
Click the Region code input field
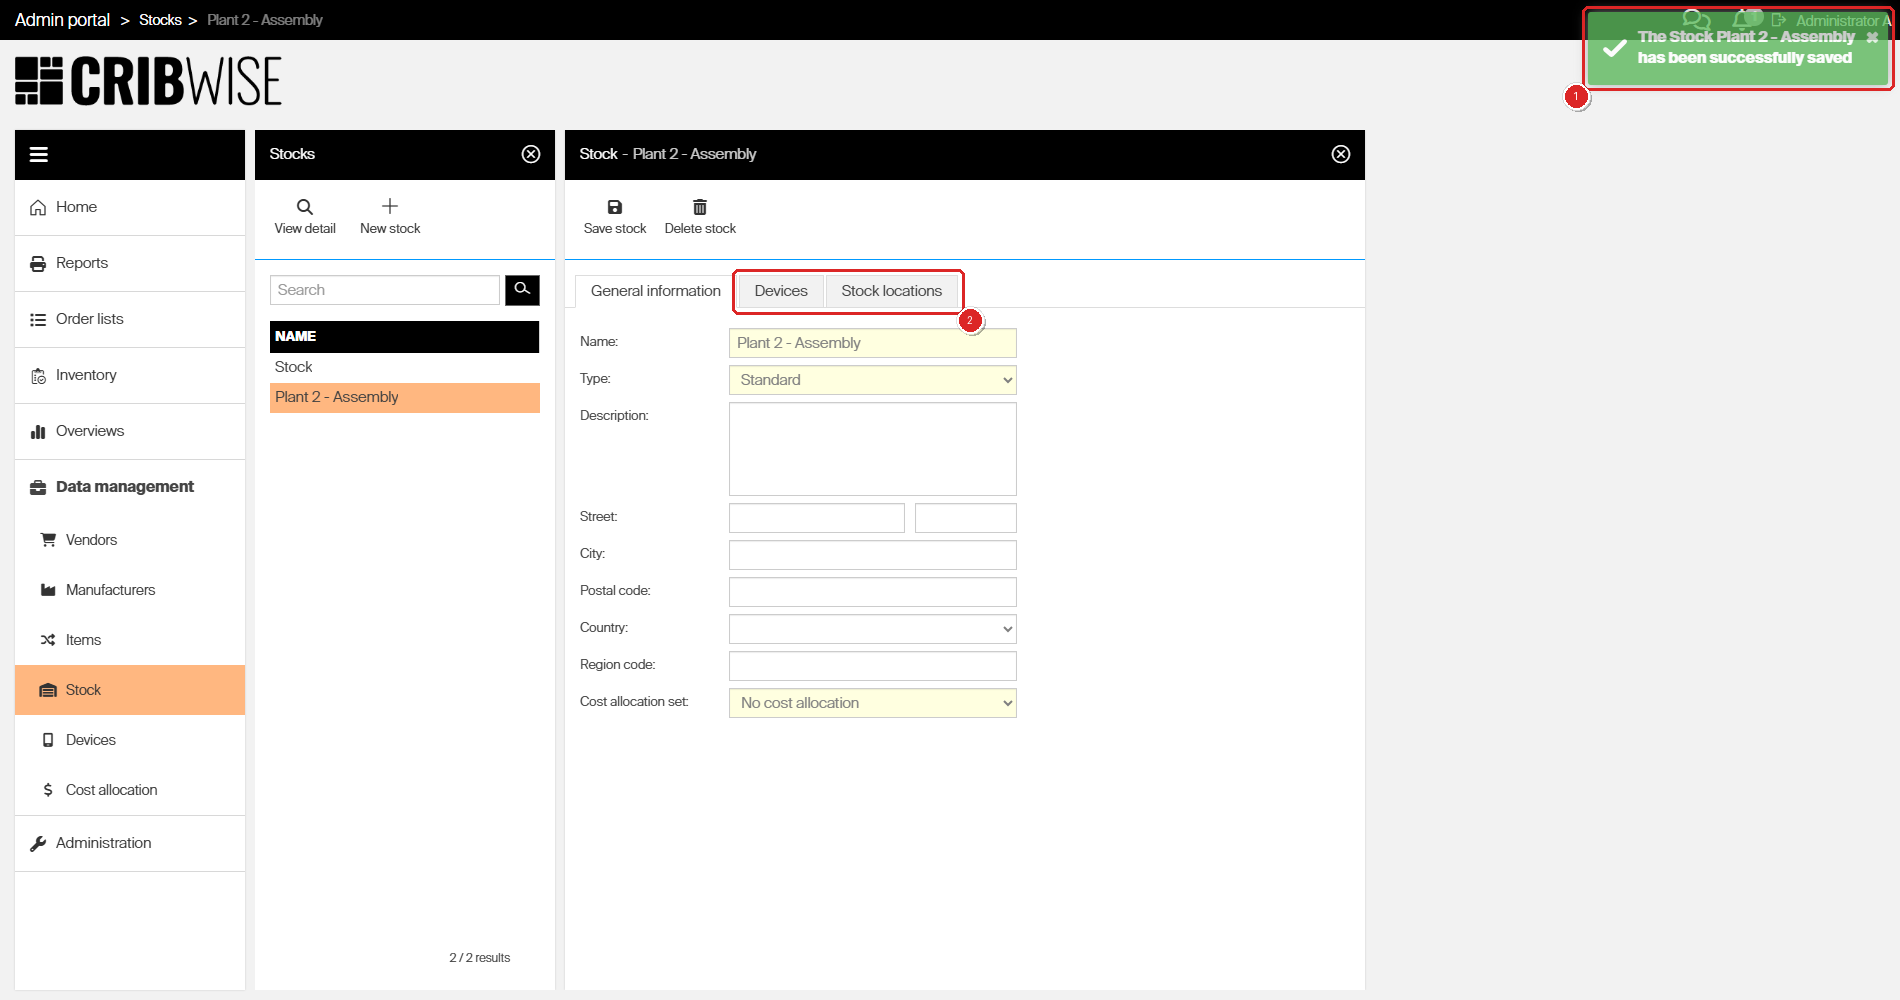point(873,666)
